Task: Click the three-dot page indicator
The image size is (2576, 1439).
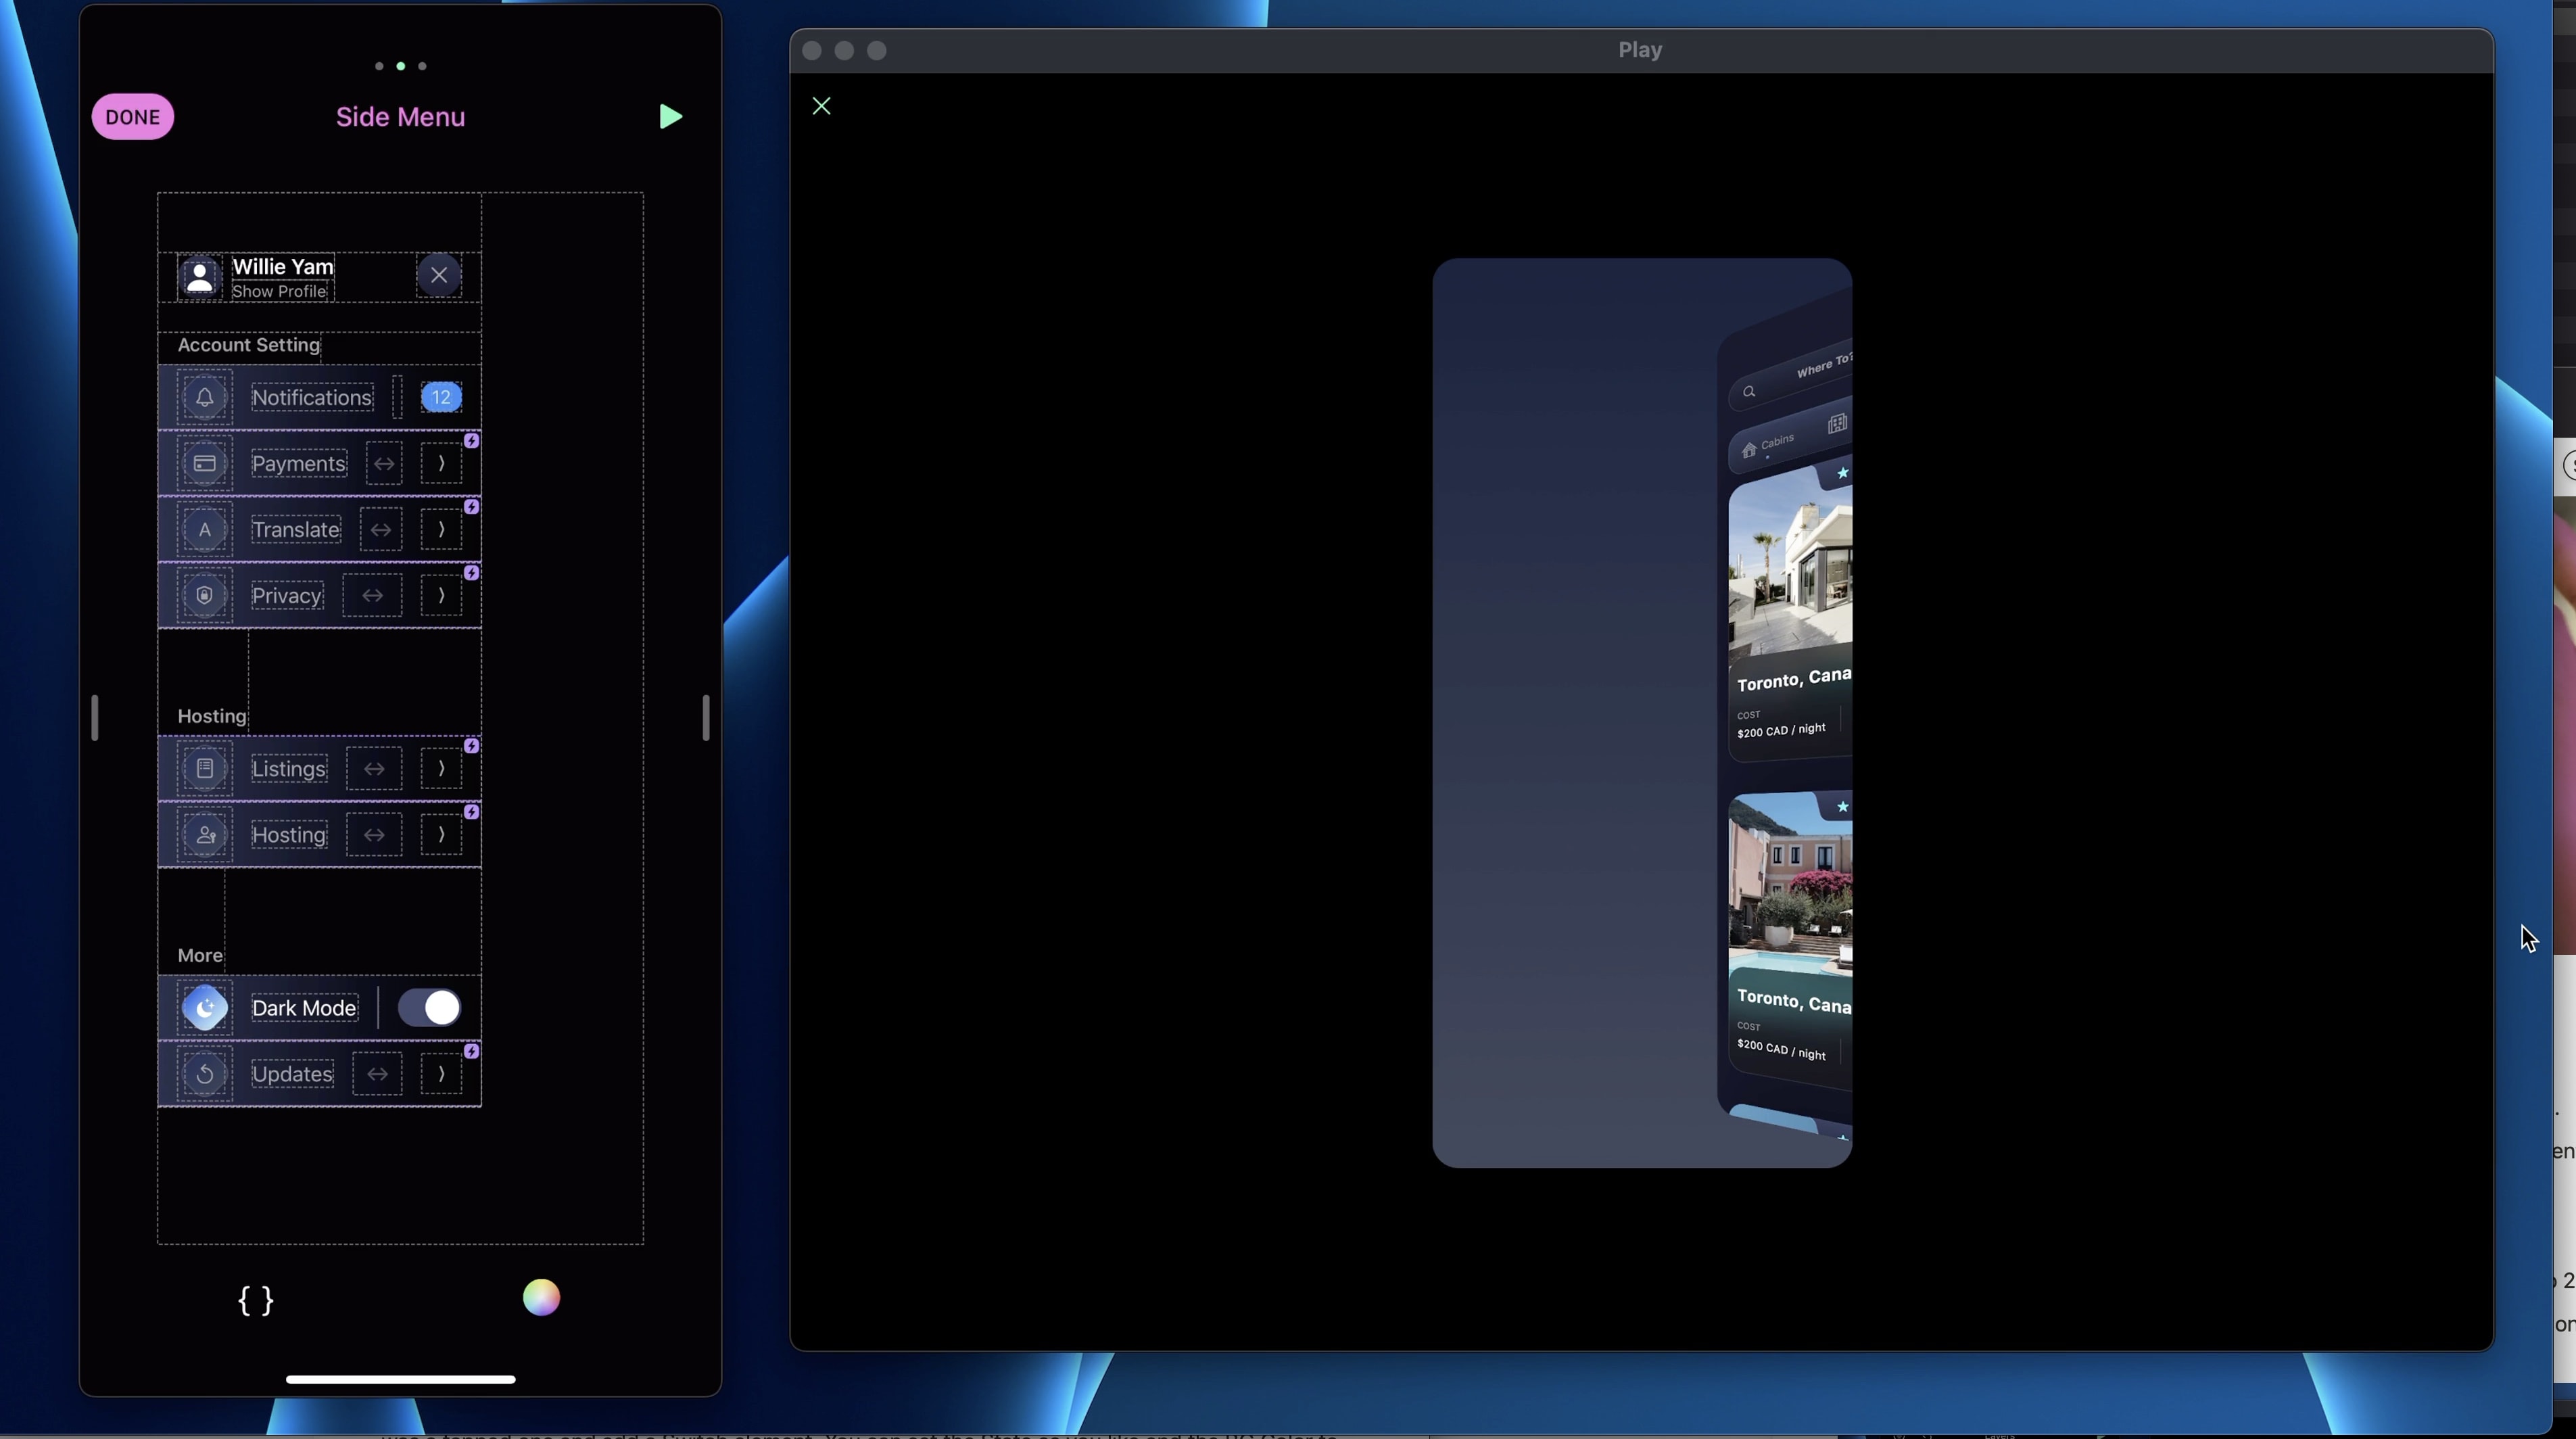Action: (400, 66)
